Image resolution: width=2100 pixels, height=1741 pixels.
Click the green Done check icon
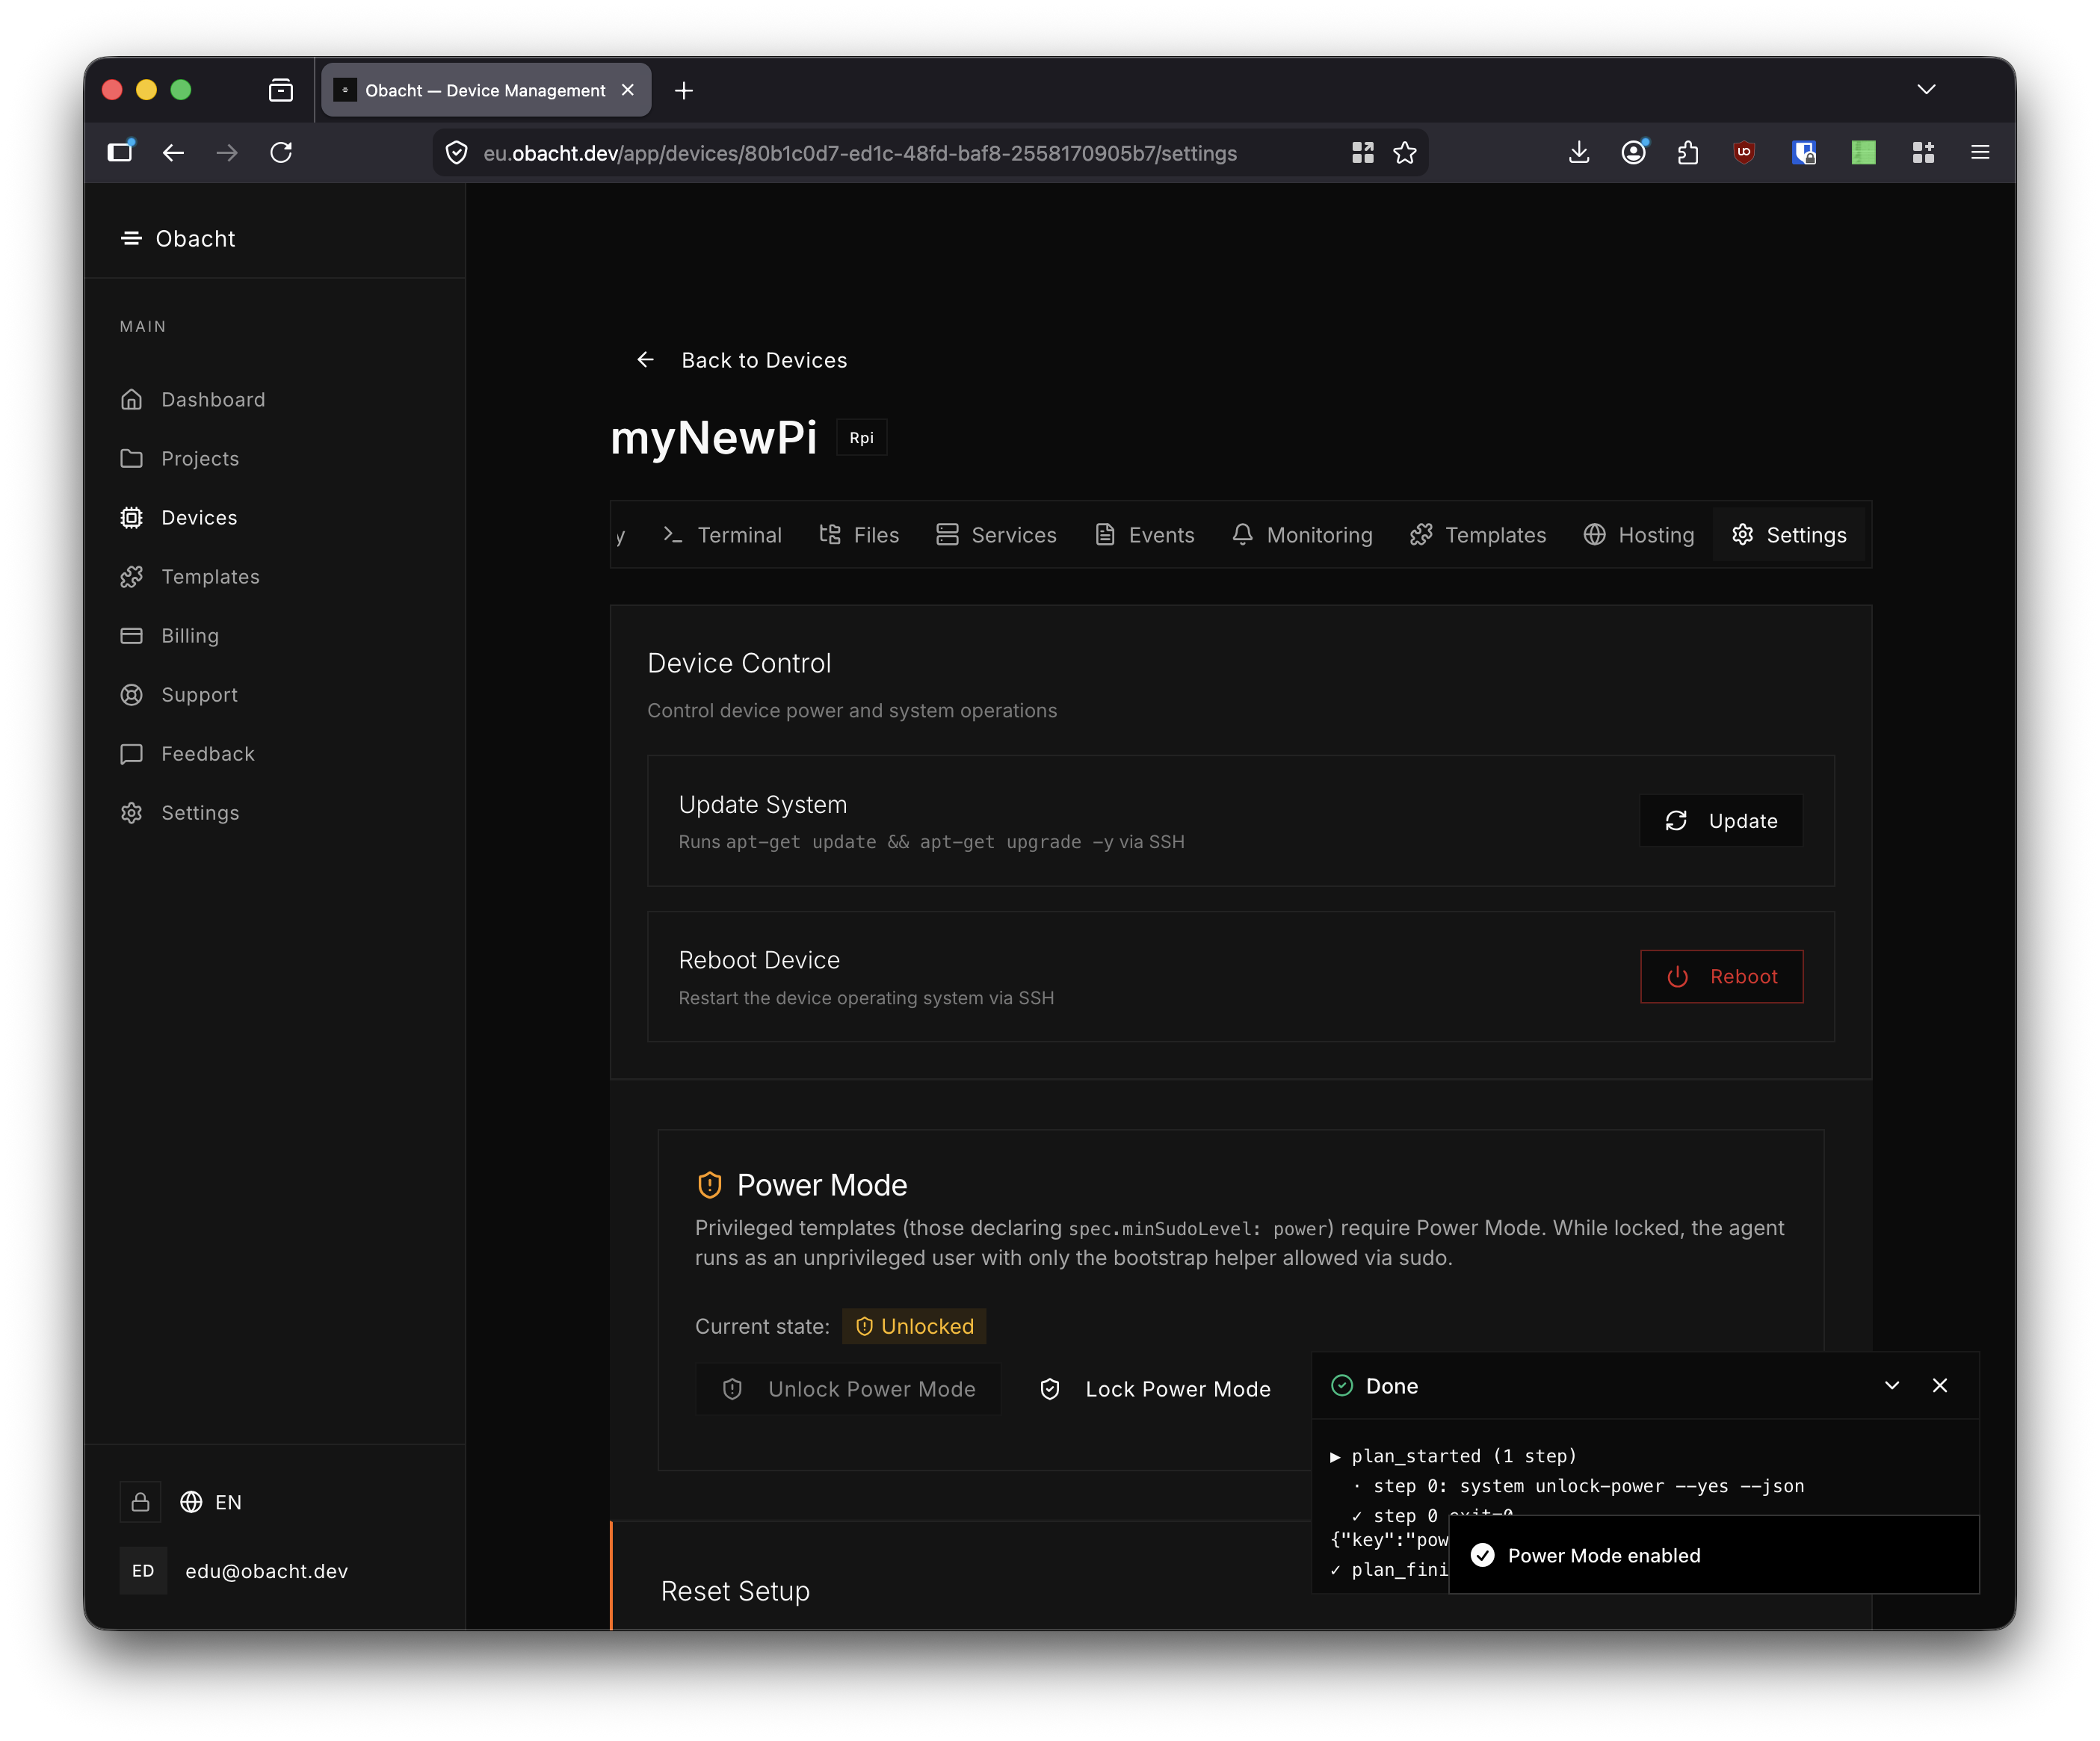[1342, 1386]
